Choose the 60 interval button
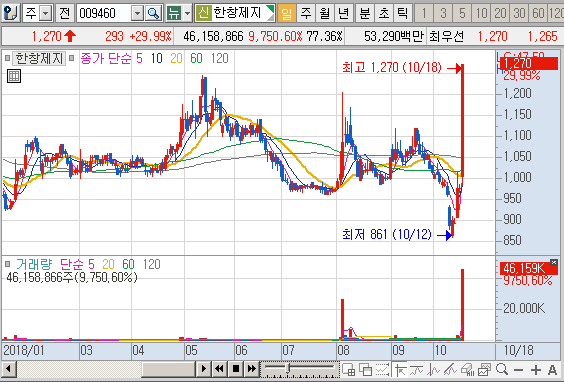This screenshot has width=564, height=382. (538, 14)
